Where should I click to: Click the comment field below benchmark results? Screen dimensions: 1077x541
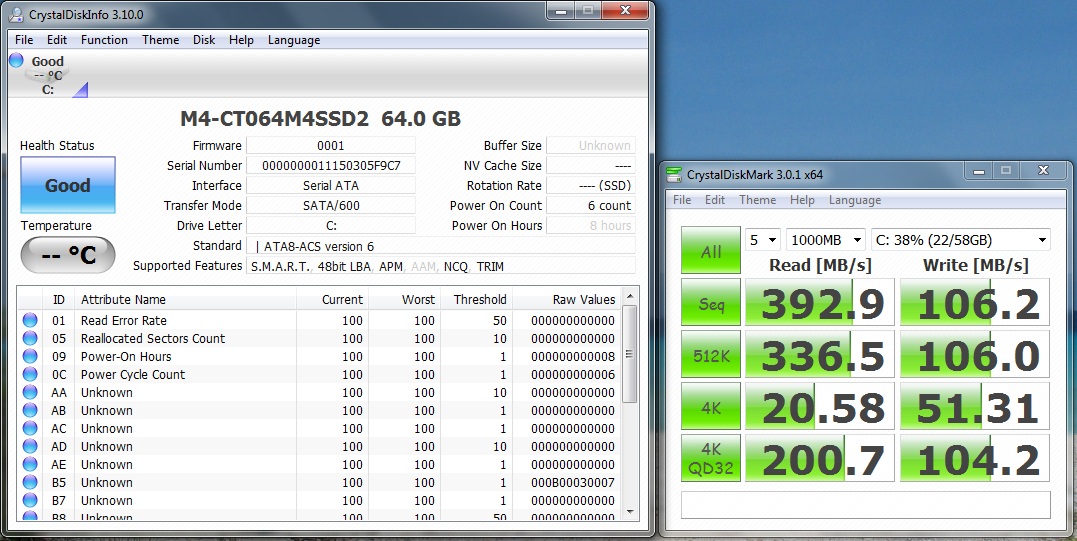click(865, 505)
